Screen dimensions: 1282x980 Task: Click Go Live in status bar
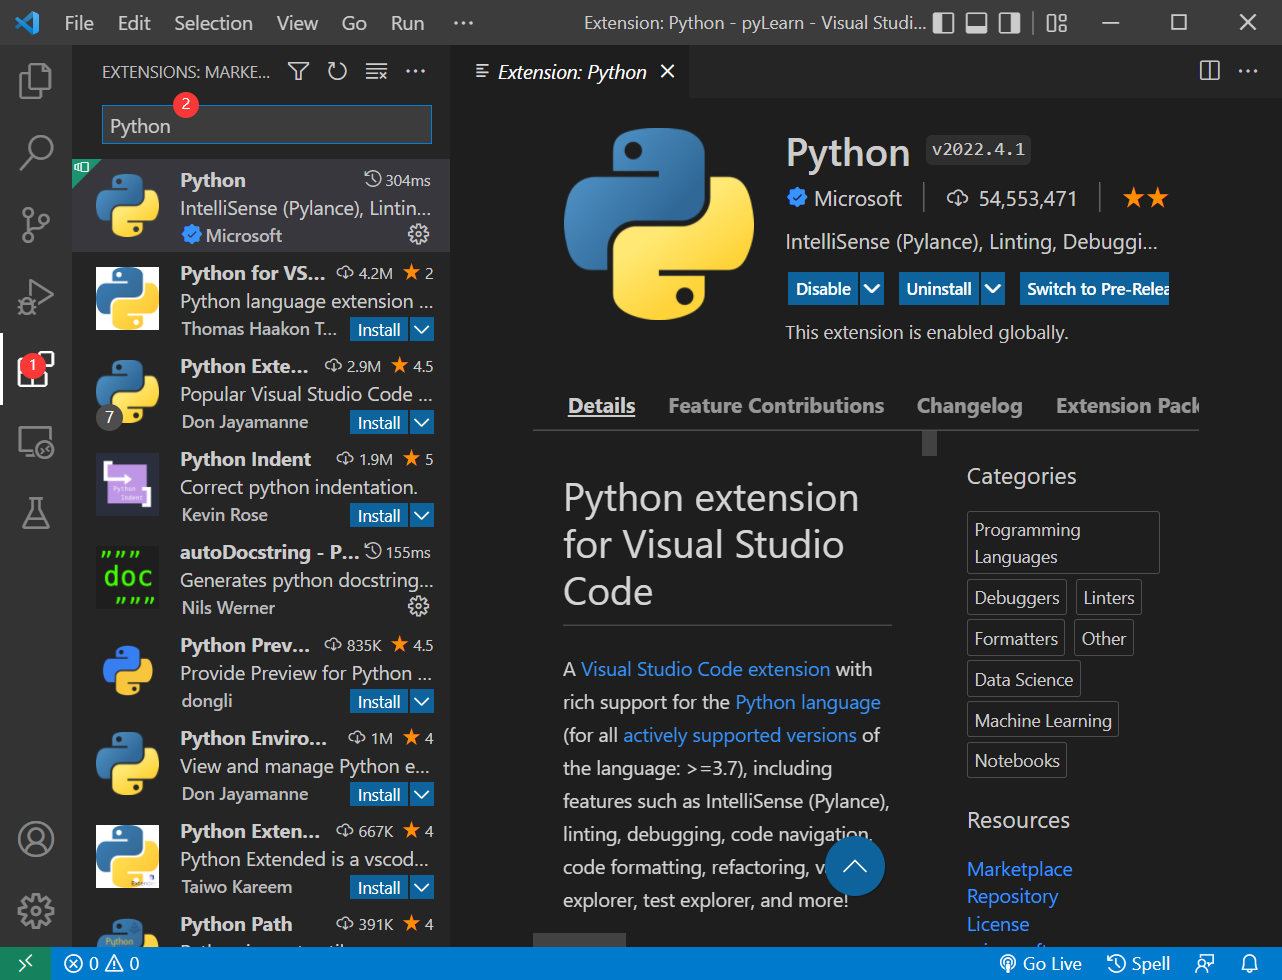pos(1041,964)
